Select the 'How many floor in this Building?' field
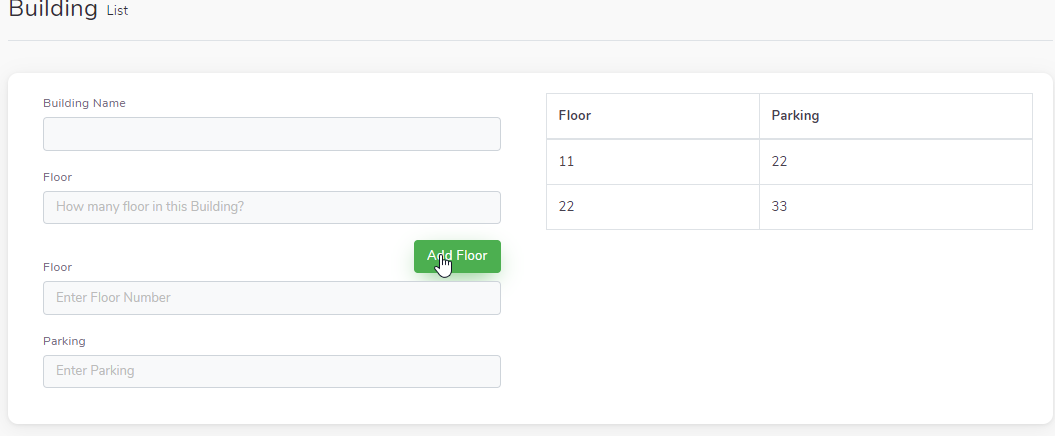1055x436 pixels. click(272, 207)
